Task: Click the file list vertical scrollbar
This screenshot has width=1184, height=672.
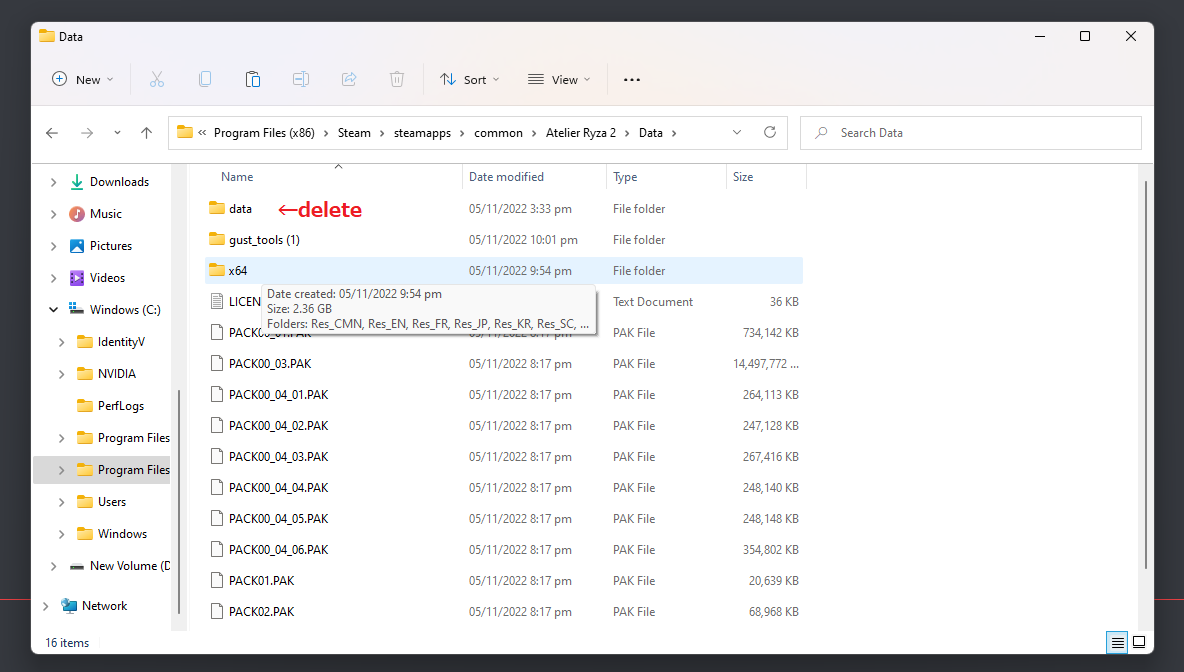Action: (x=1145, y=375)
